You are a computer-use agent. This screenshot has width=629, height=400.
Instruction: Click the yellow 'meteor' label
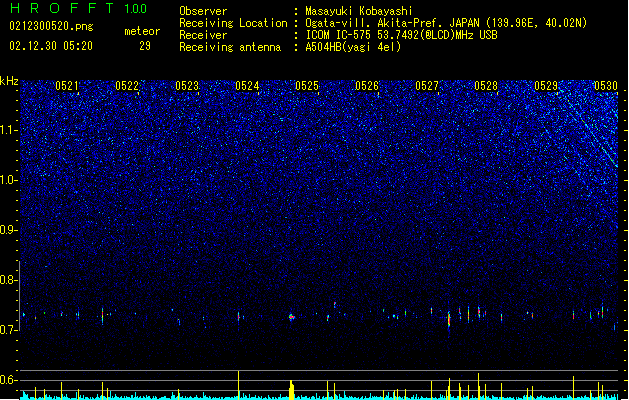[x=142, y=31]
